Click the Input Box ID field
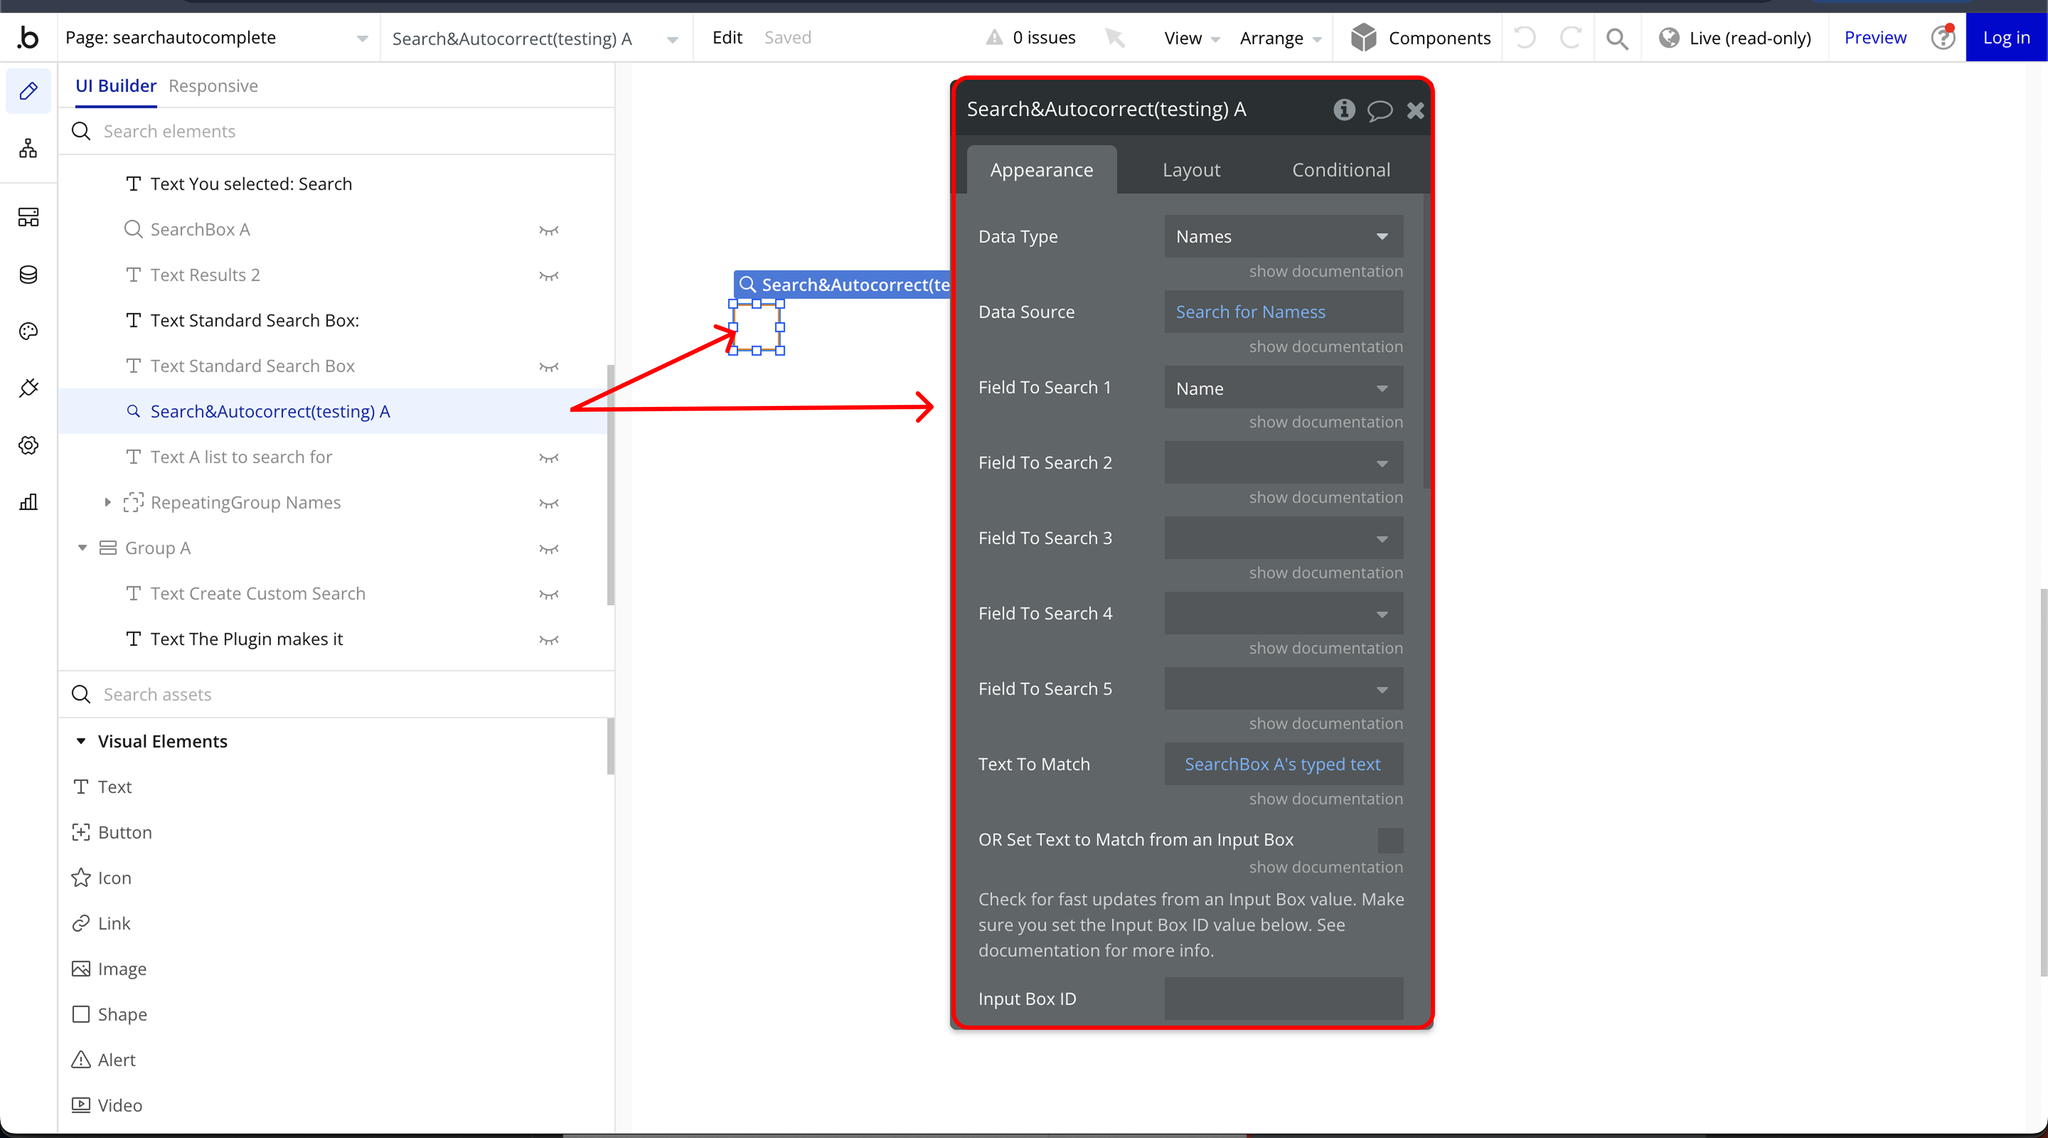The width and height of the screenshot is (2048, 1138). point(1283,999)
